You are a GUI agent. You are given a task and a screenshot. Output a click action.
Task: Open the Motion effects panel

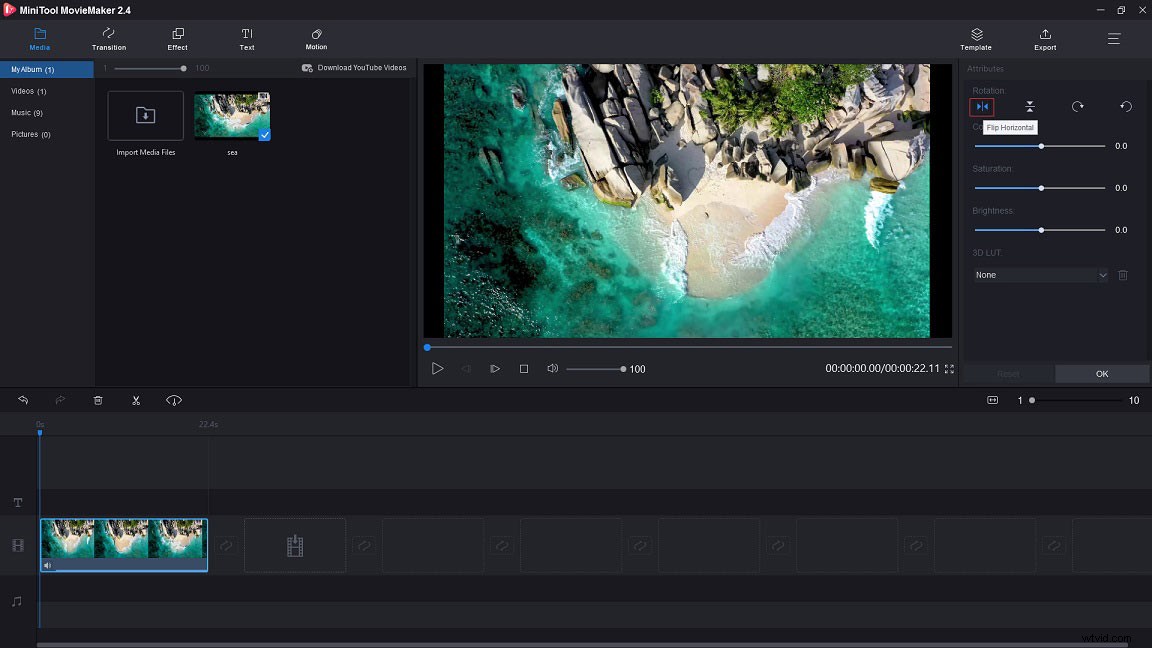click(315, 40)
